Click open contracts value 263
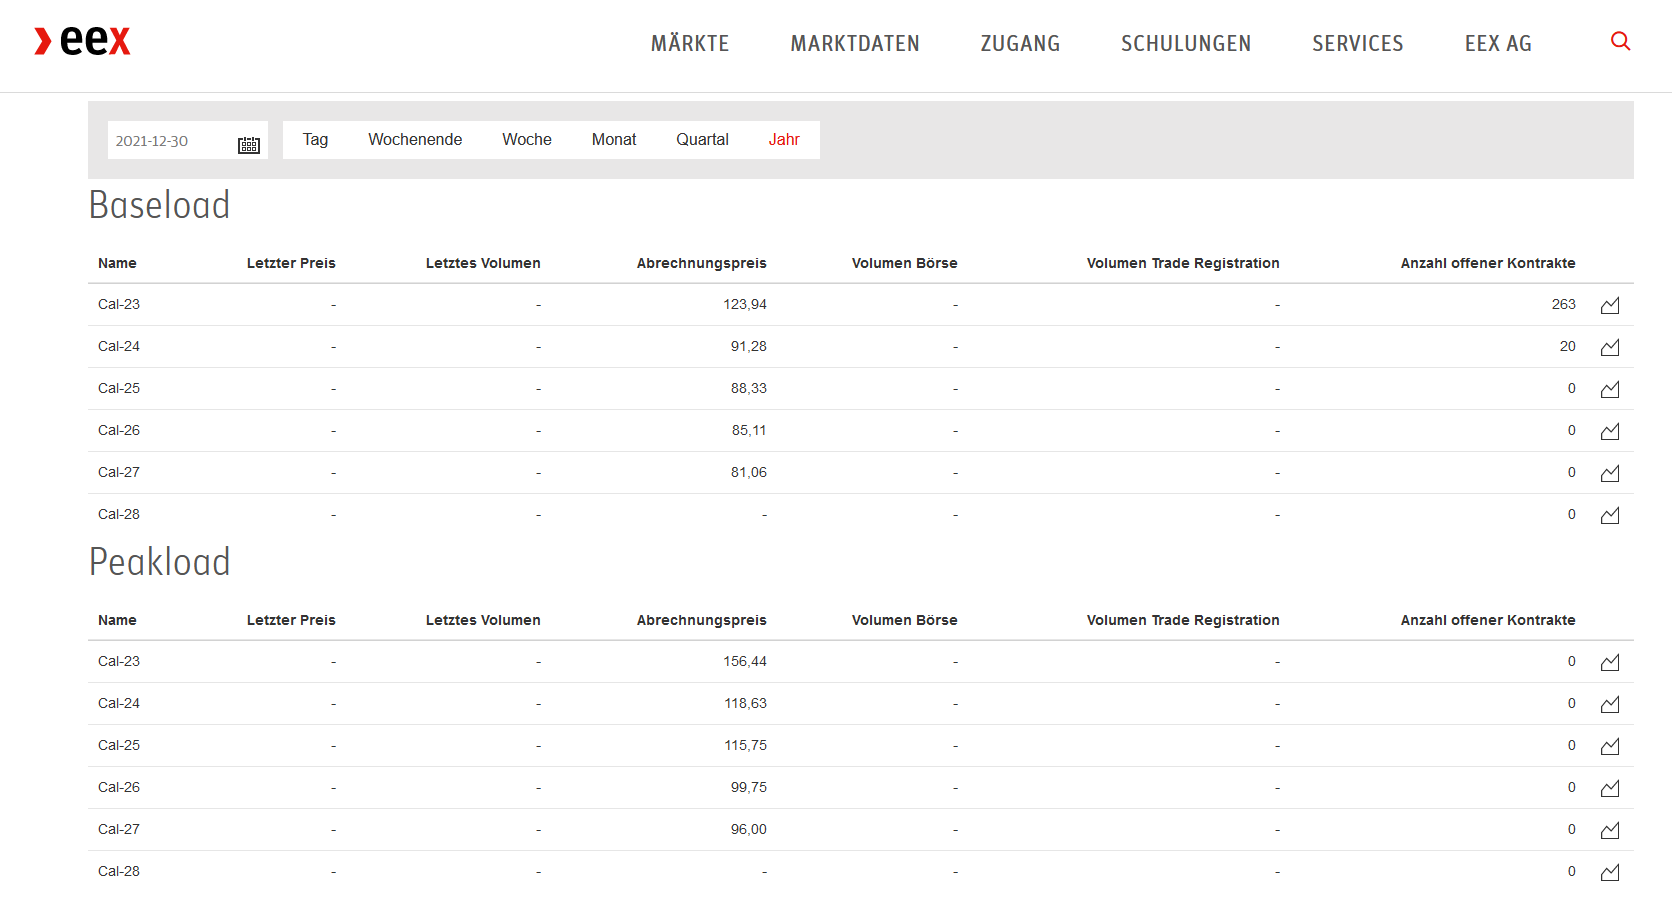Image resolution: width=1672 pixels, height=898 pixels. pyautogui.click(x=1563, y=304)
